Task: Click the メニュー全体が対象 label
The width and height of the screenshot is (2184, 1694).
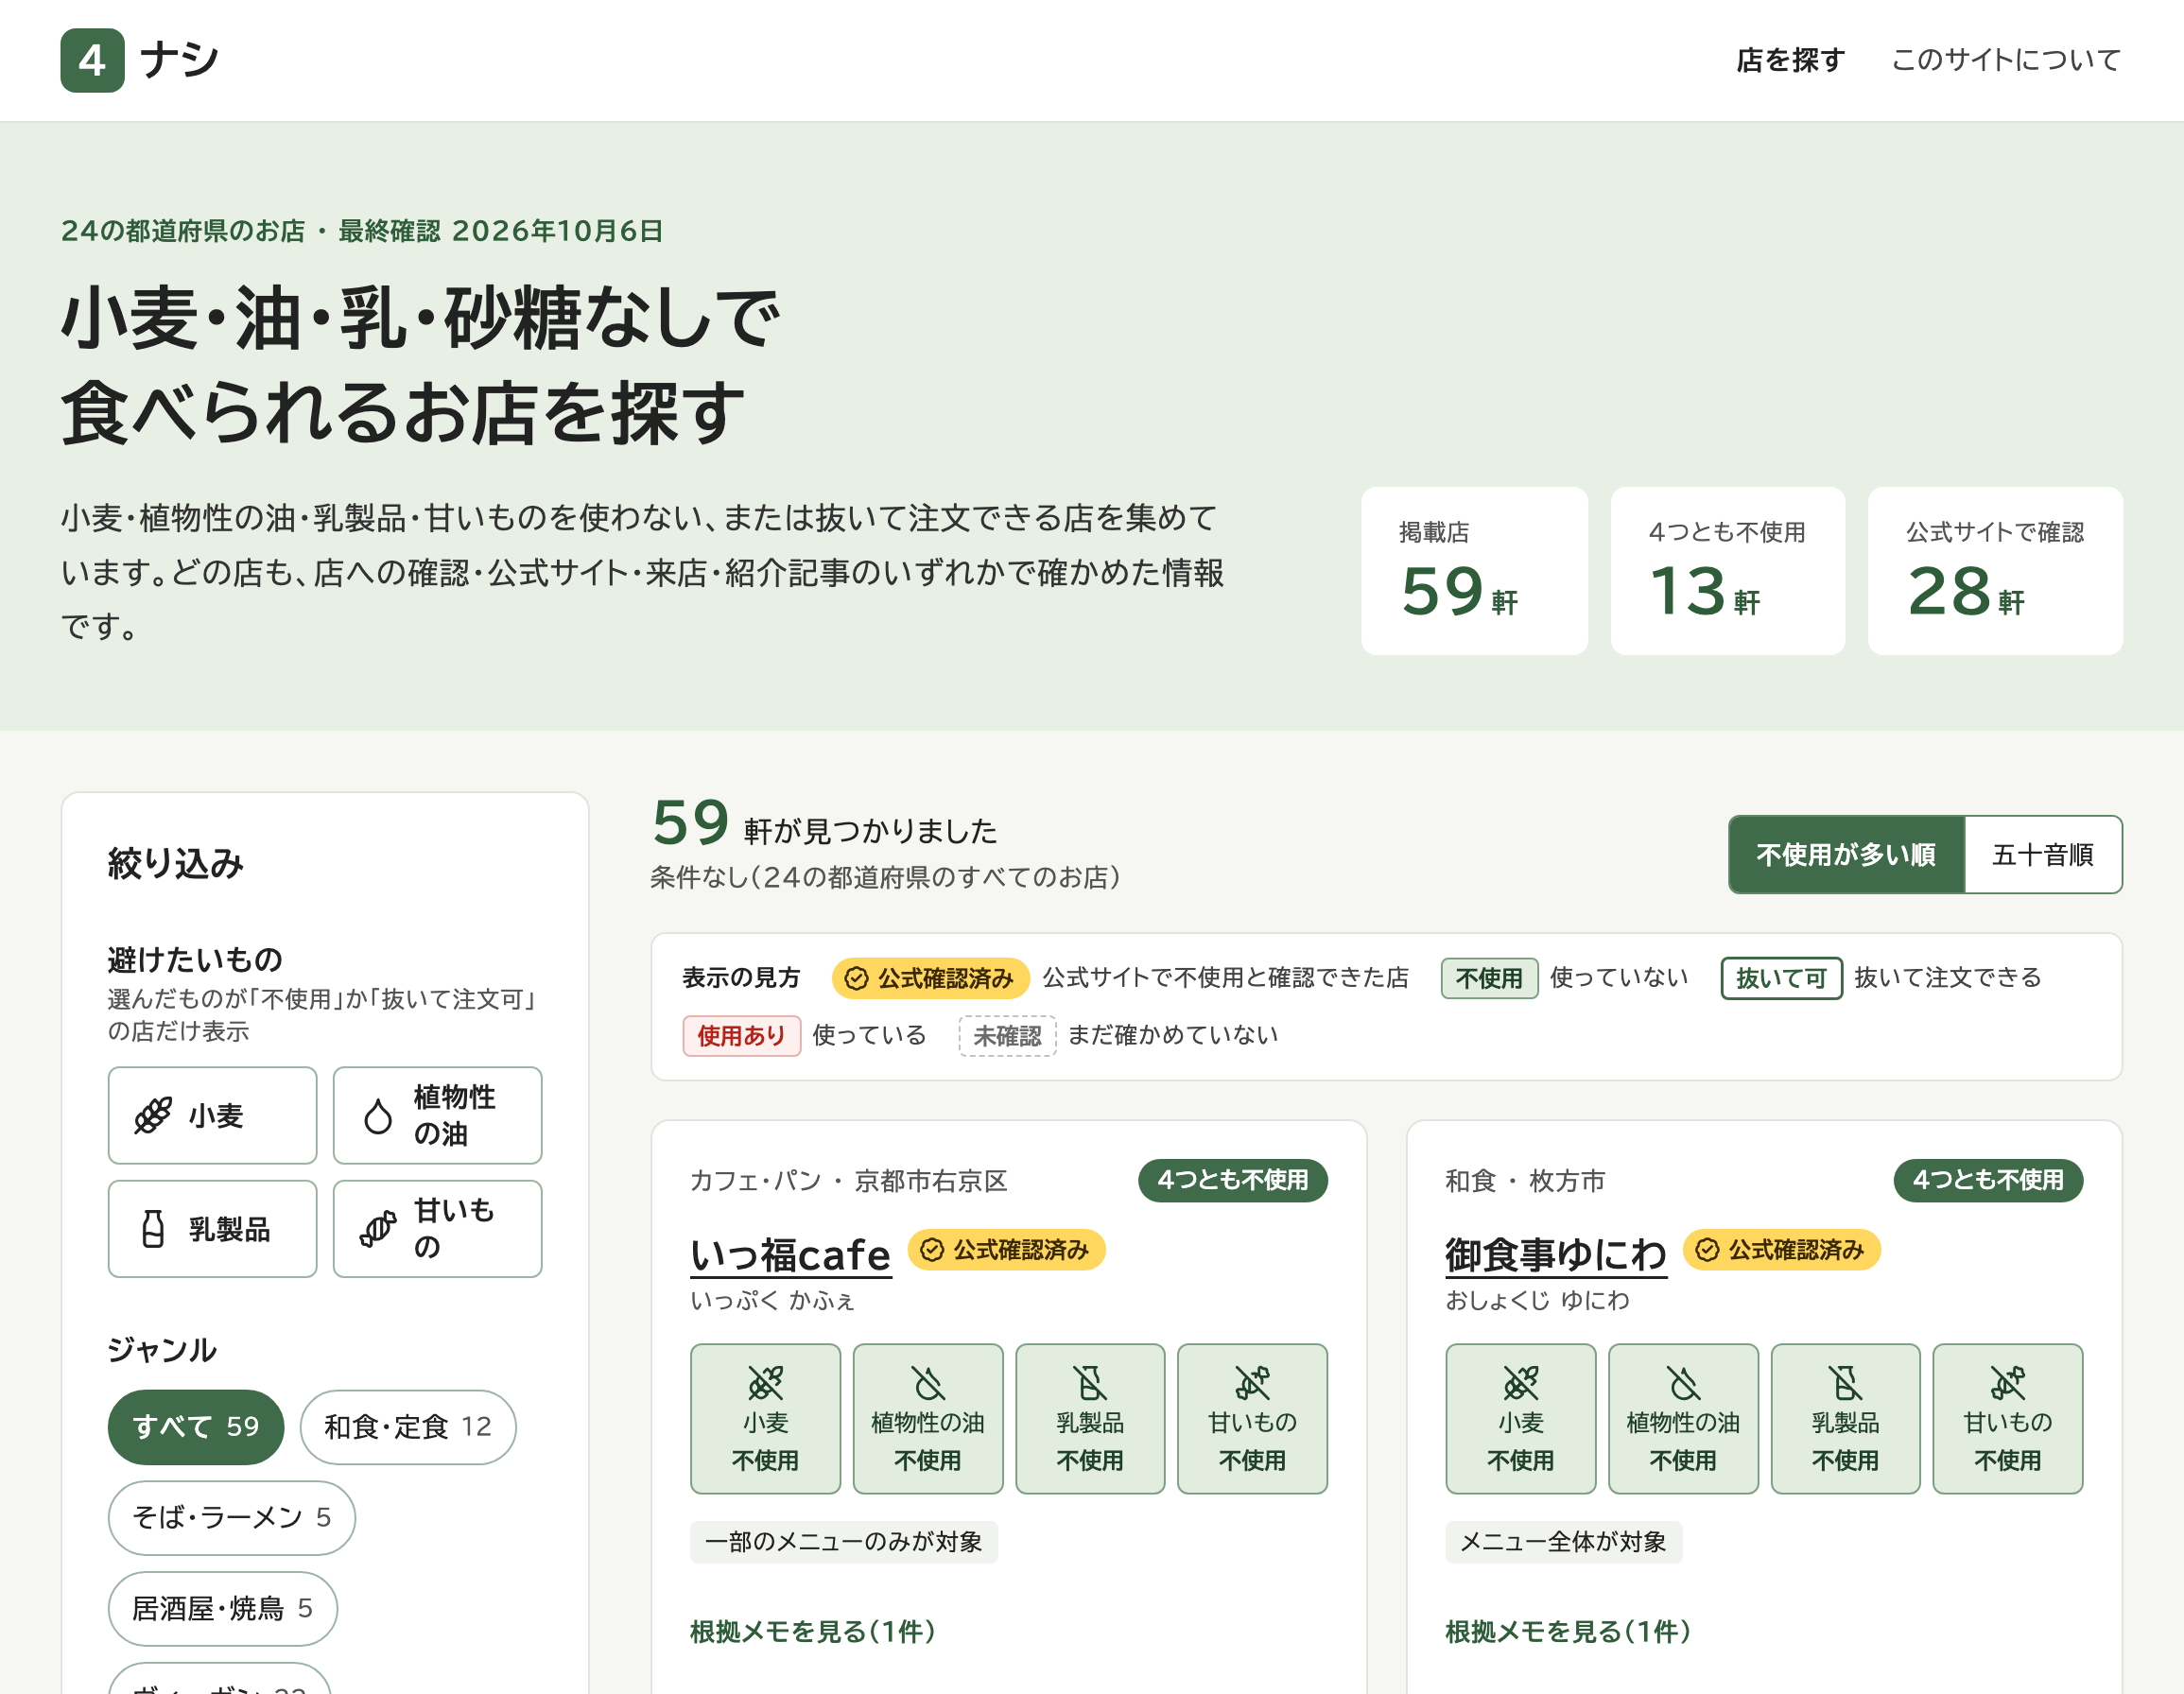Action: [1563, 1542]
